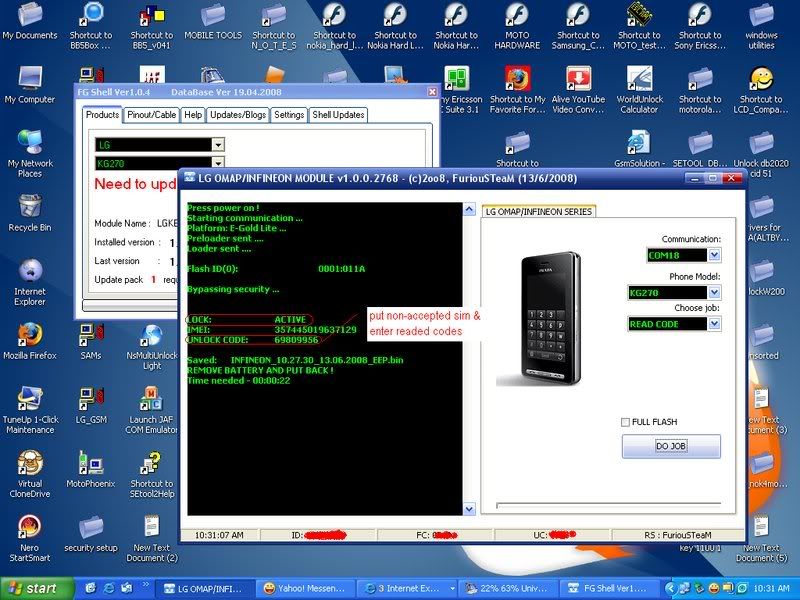Click RS : FuriouSTeaM status bar entry
800x600 pixels.
678,535
